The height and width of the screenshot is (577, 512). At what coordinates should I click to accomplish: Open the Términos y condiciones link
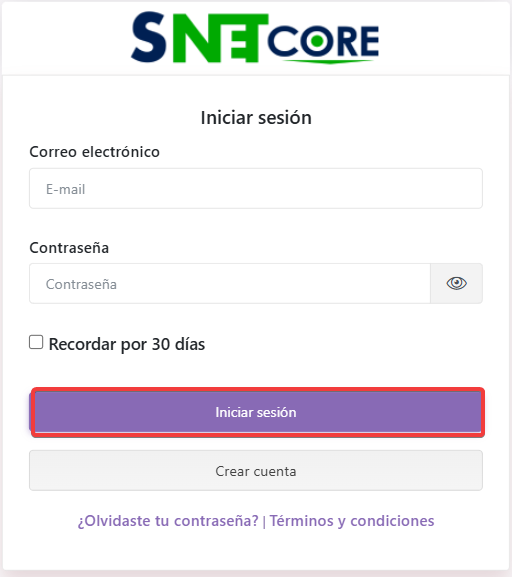point(352,521)
